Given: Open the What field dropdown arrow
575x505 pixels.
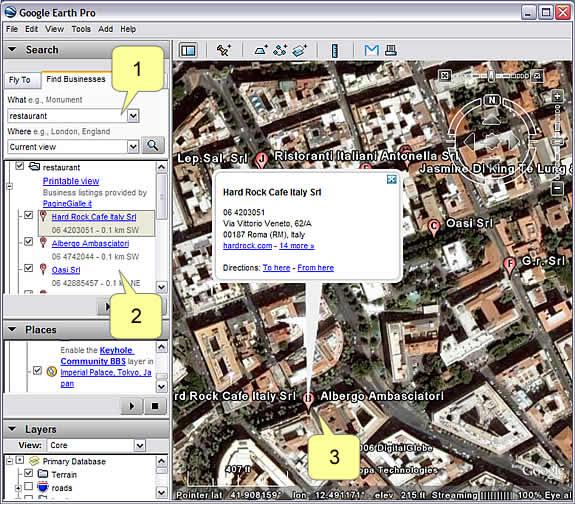Looking at the screenshot, I should [133, 116].
